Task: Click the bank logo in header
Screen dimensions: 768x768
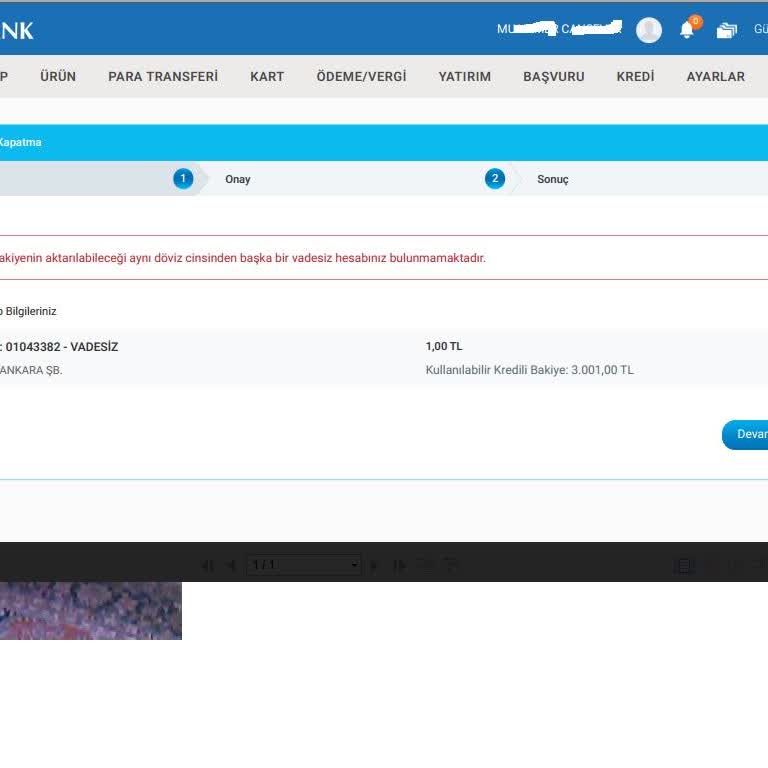Action: tap(17, 31)
